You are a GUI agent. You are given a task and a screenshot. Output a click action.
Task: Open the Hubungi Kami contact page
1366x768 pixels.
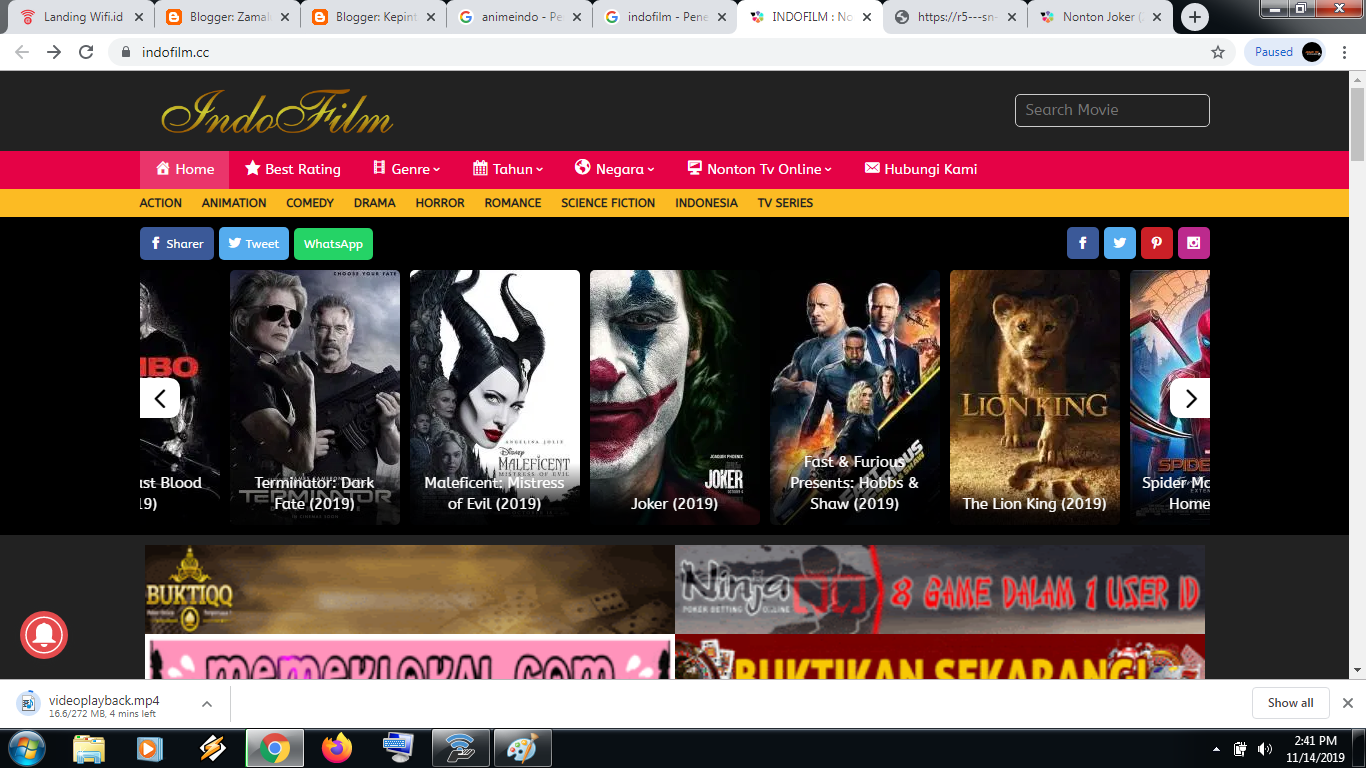[x=921, y=169]
